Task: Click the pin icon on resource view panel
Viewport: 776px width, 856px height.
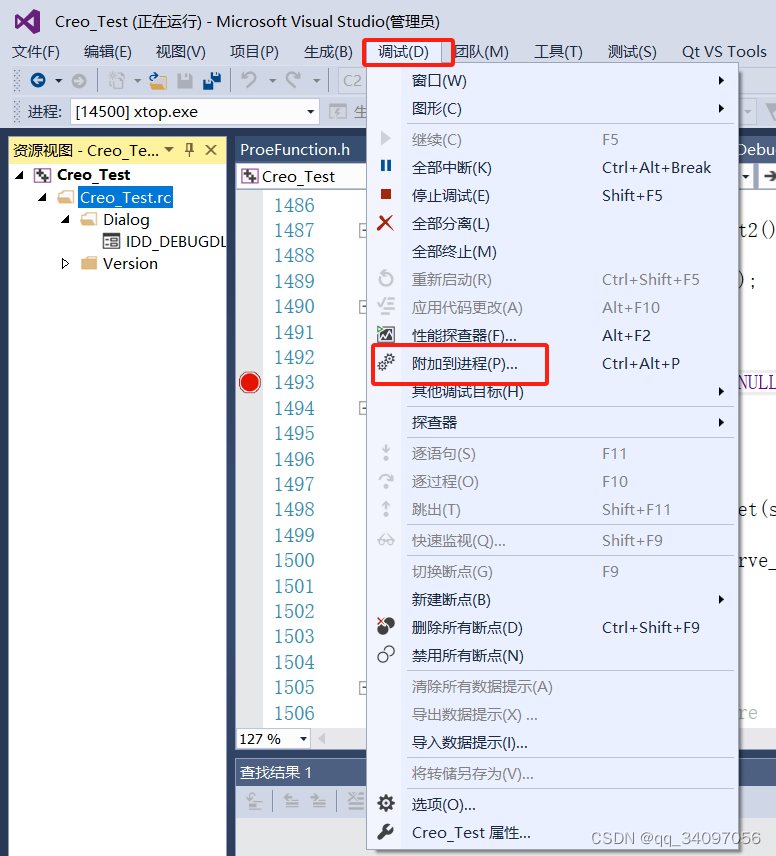Action: coord(189,150)
